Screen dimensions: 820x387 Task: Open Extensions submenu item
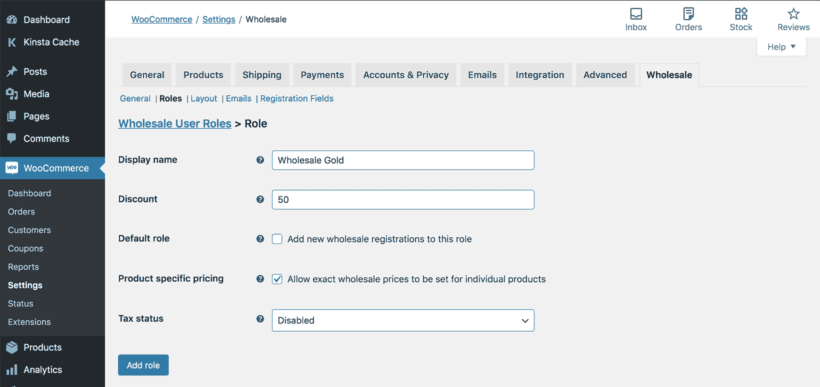pyautogui.click(x=29, y=322)
